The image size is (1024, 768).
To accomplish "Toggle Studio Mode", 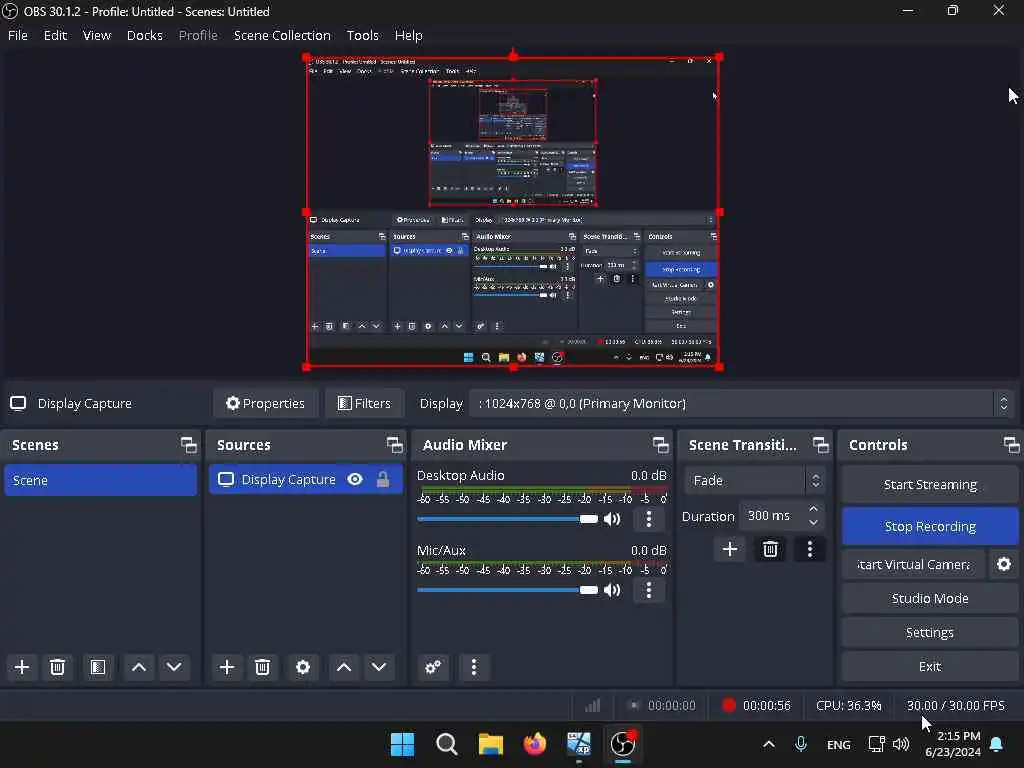I will (930, 598).
